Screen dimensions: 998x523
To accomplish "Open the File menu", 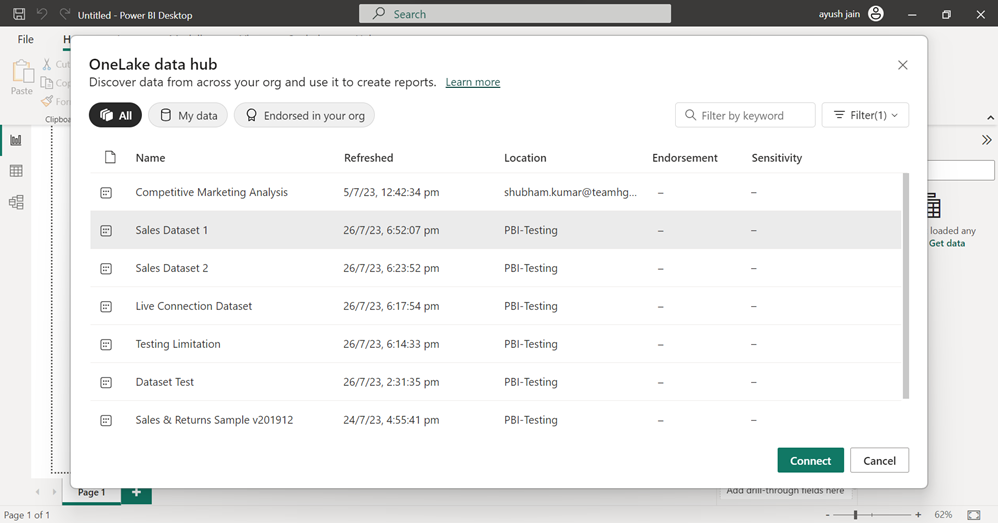I will click(x=25, y=39).
